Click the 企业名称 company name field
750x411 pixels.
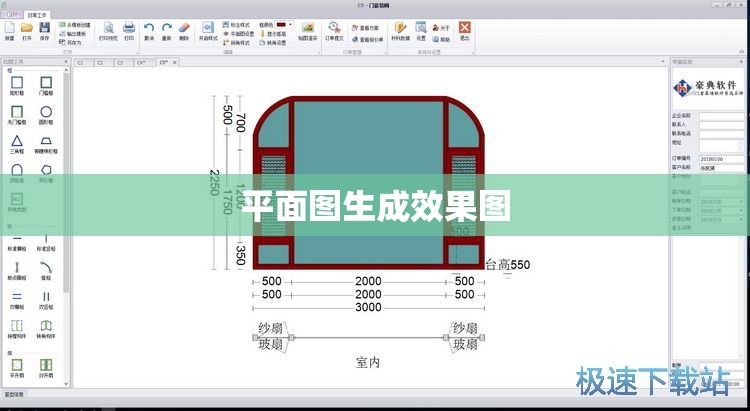coord(721,116)
